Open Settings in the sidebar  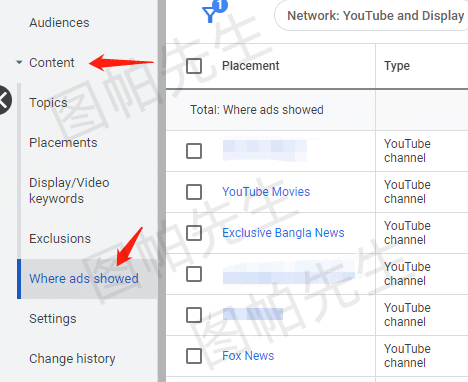(x=53, y=319)
